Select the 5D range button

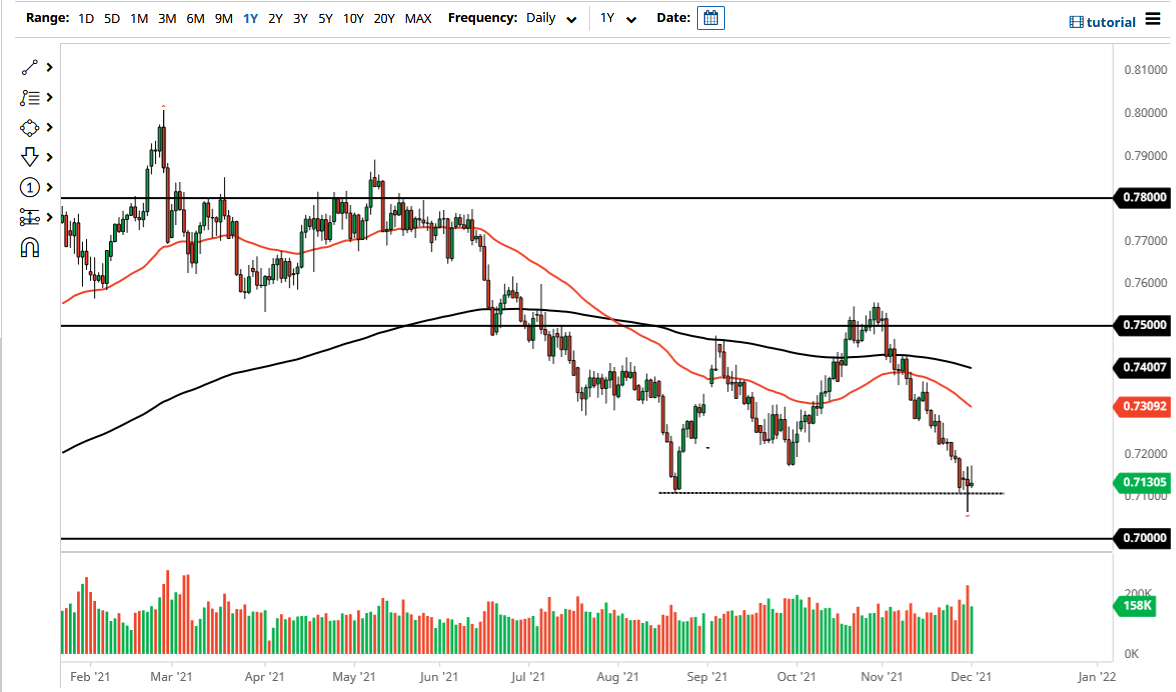111,18
